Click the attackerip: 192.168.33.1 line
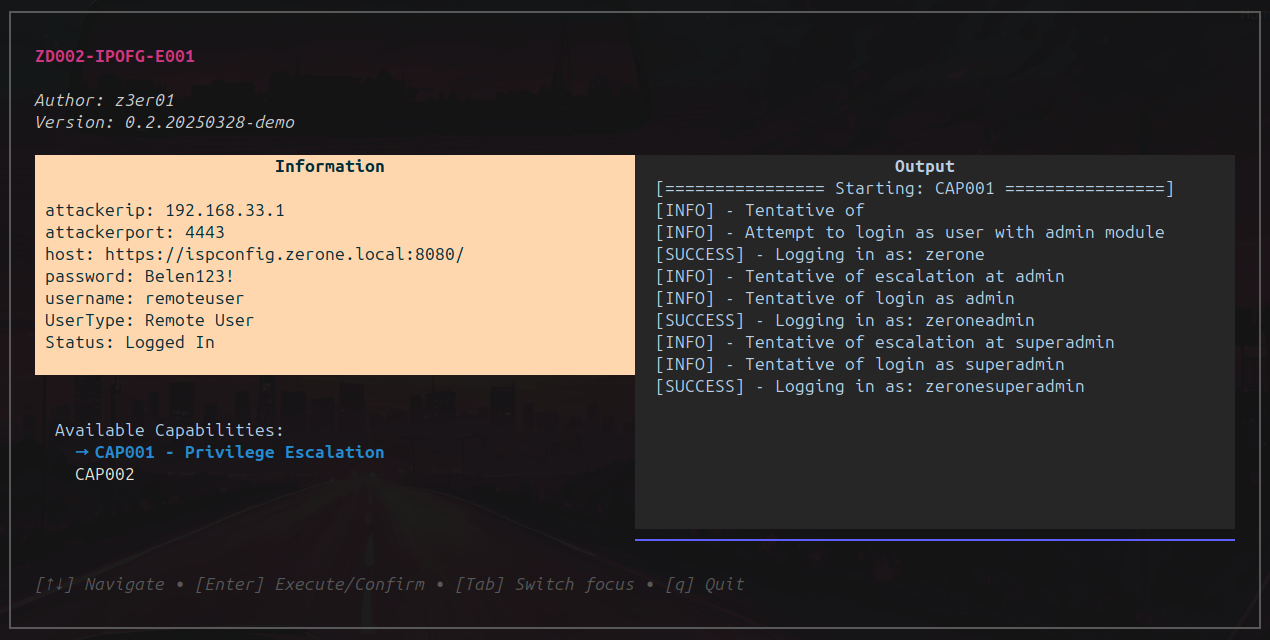Screen dimensions: 1270x640 click(x=165, y=210)
